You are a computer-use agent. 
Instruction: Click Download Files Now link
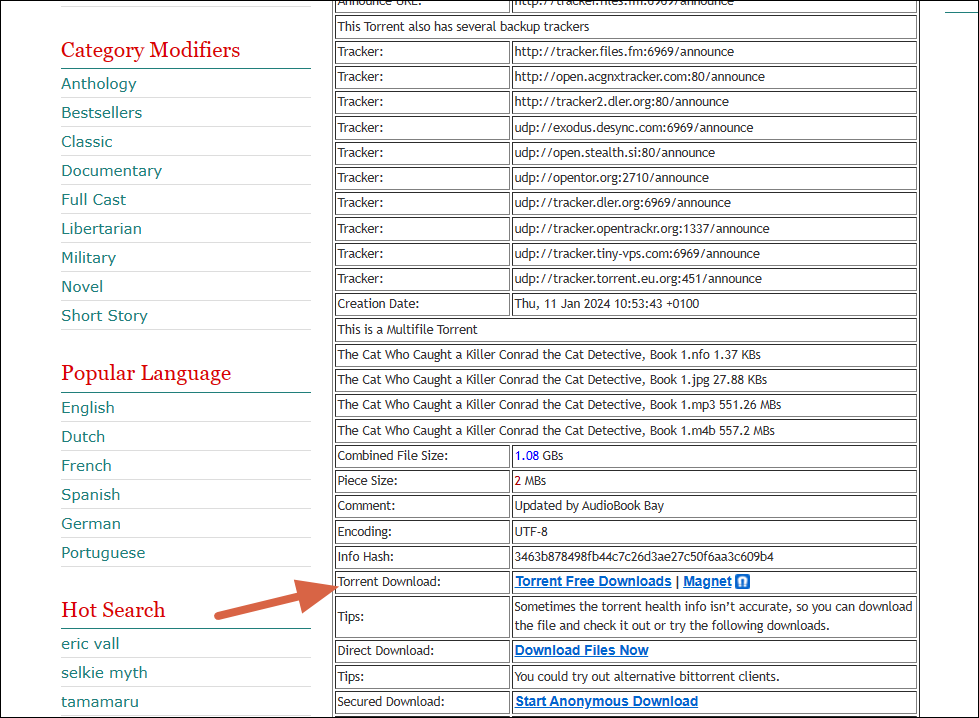coord(581,651)
